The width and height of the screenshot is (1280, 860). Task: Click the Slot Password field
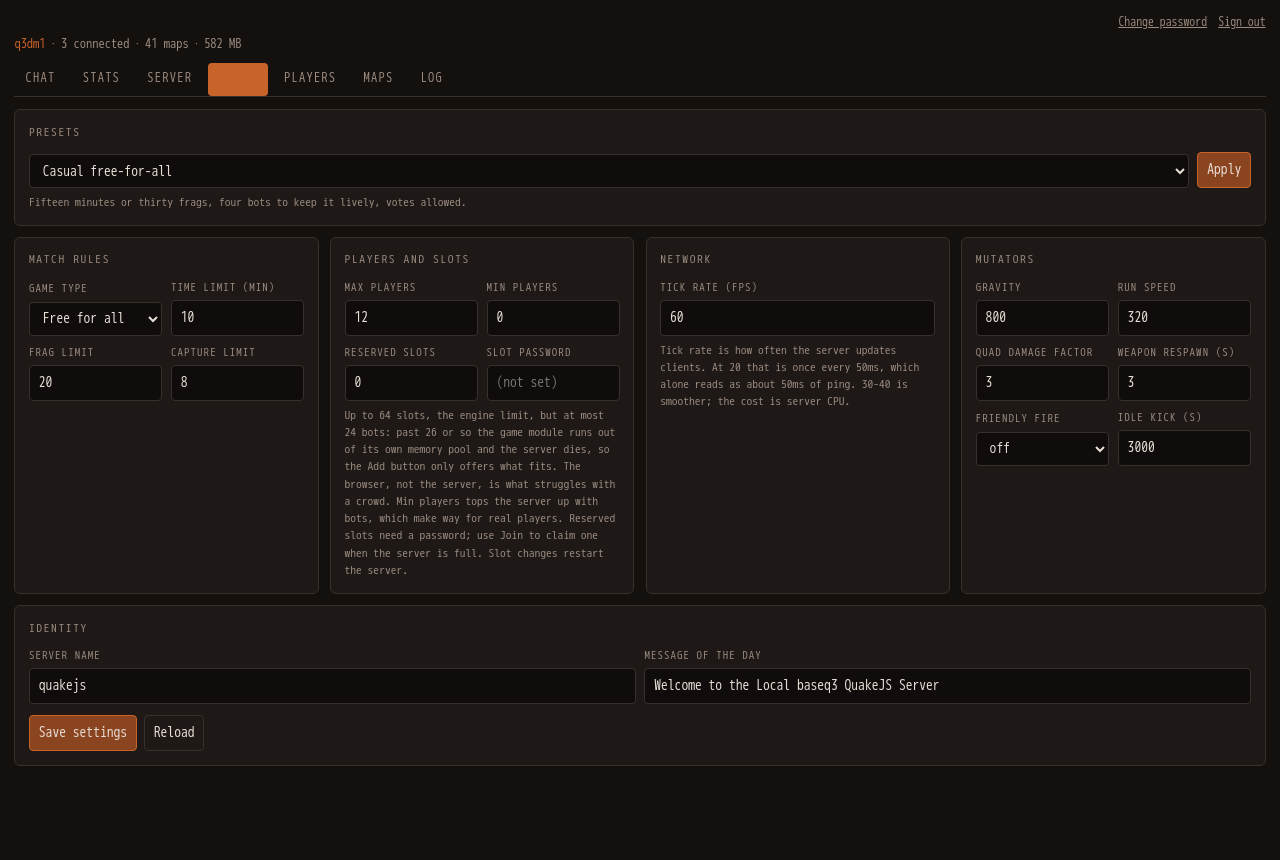[553, 383]
